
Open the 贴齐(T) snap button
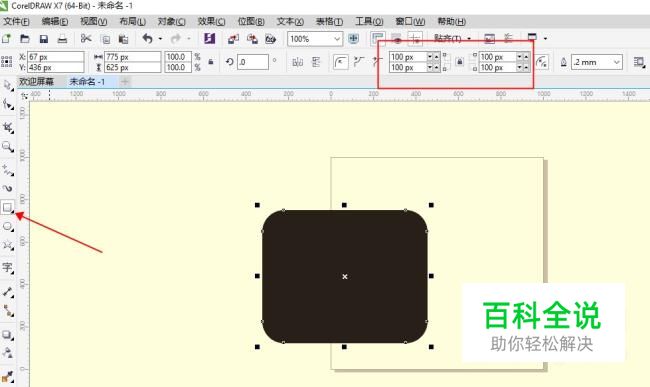(x=452, y=39)
